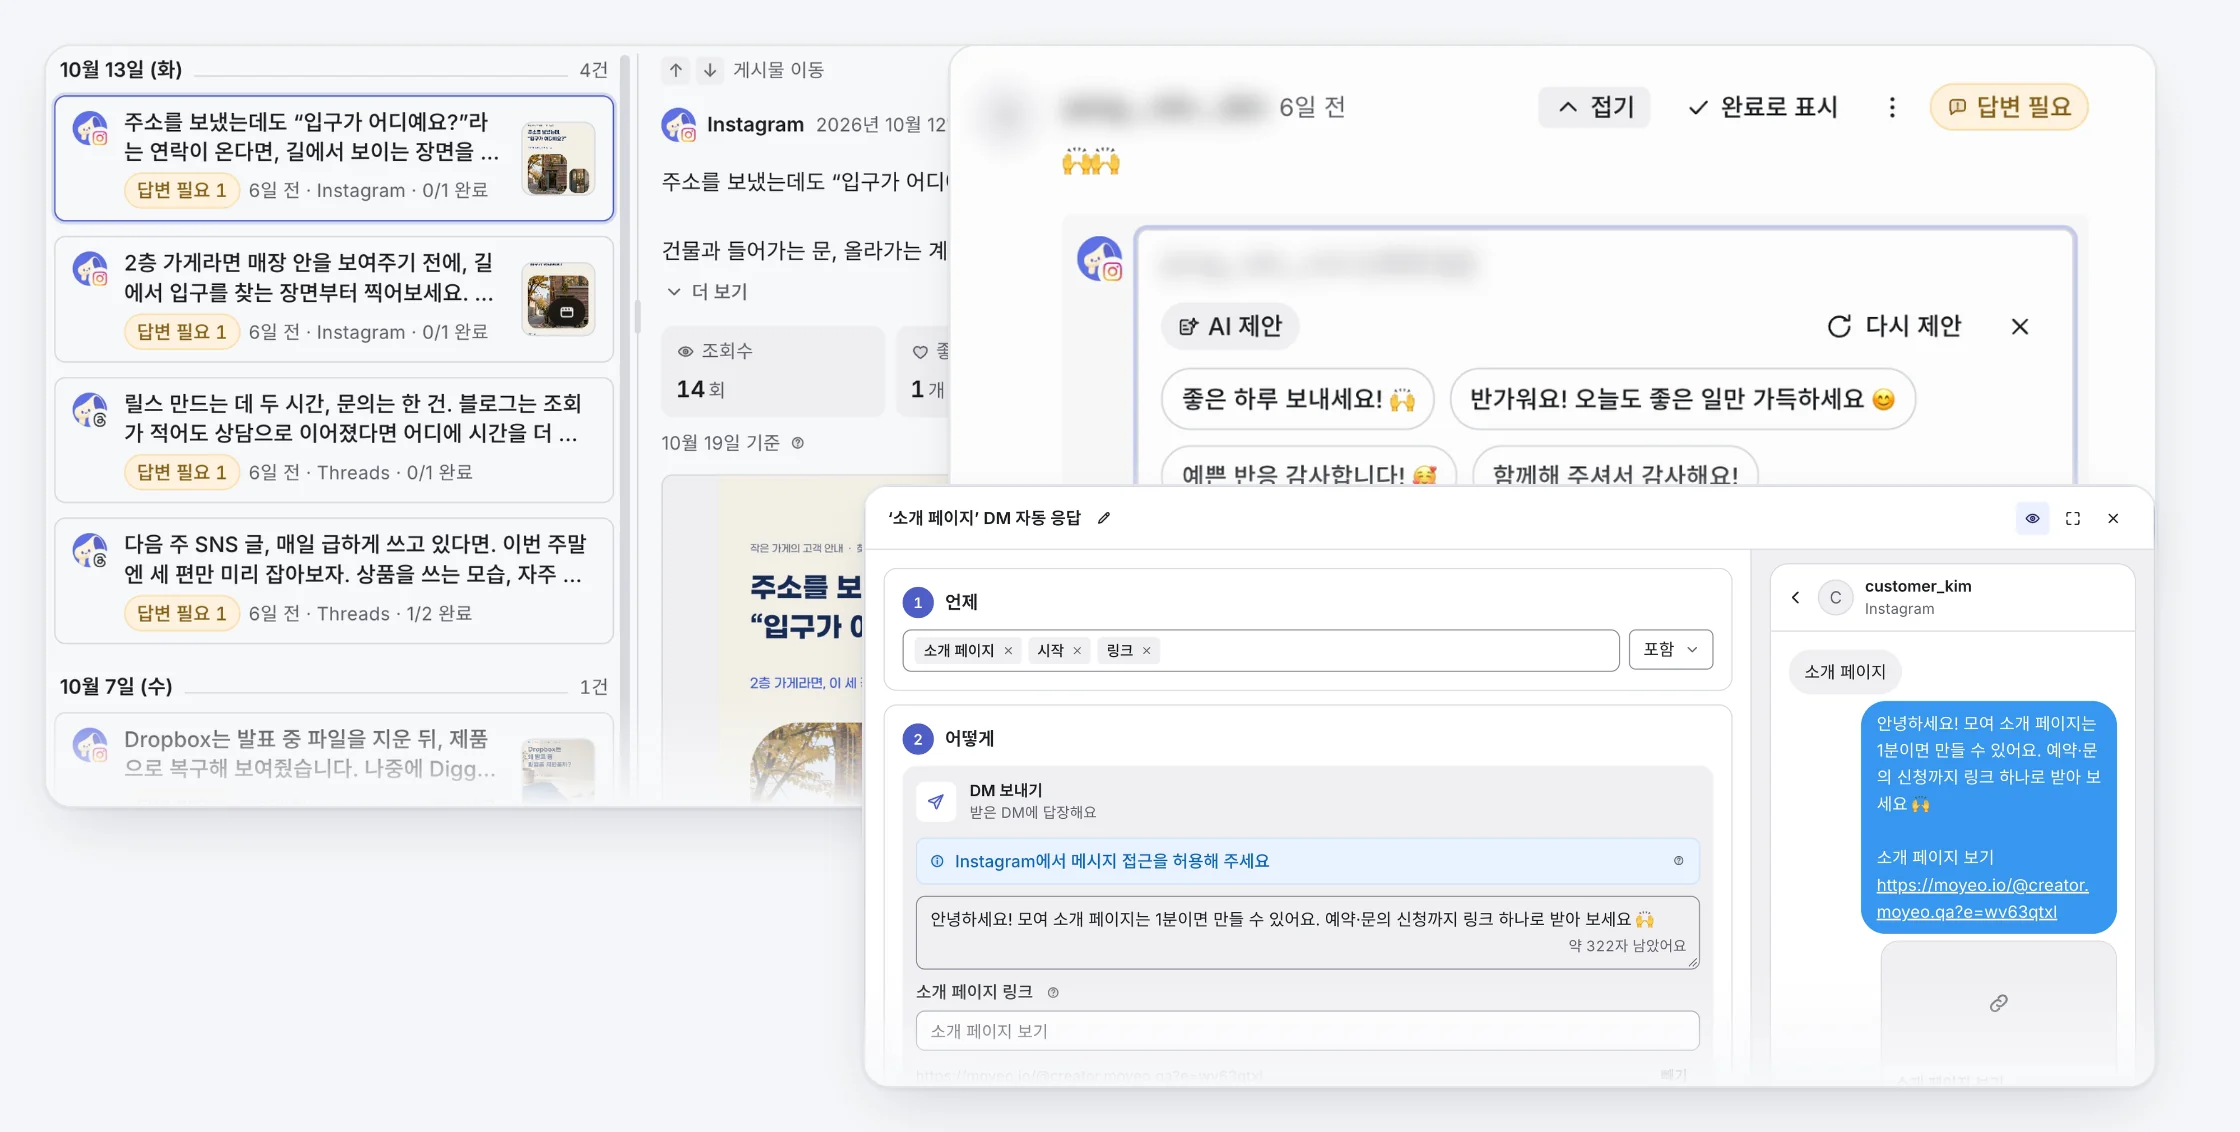
Task: Open the 포함 match condition dropdown
Action: [x=1671, y=650]
